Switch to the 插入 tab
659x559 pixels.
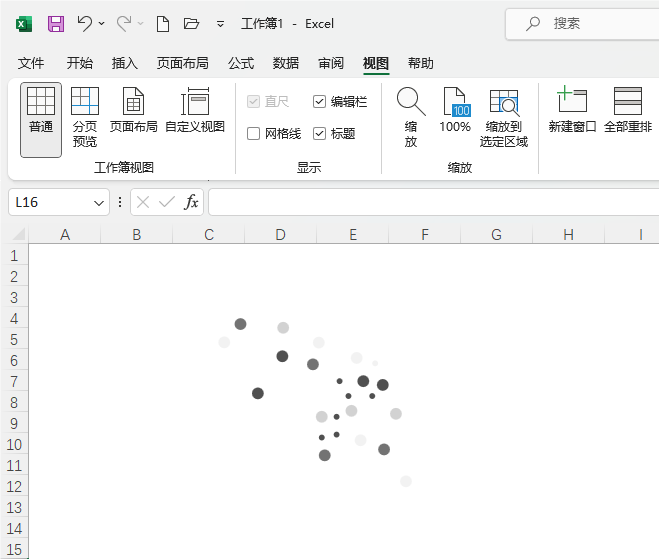click(124, 63)
